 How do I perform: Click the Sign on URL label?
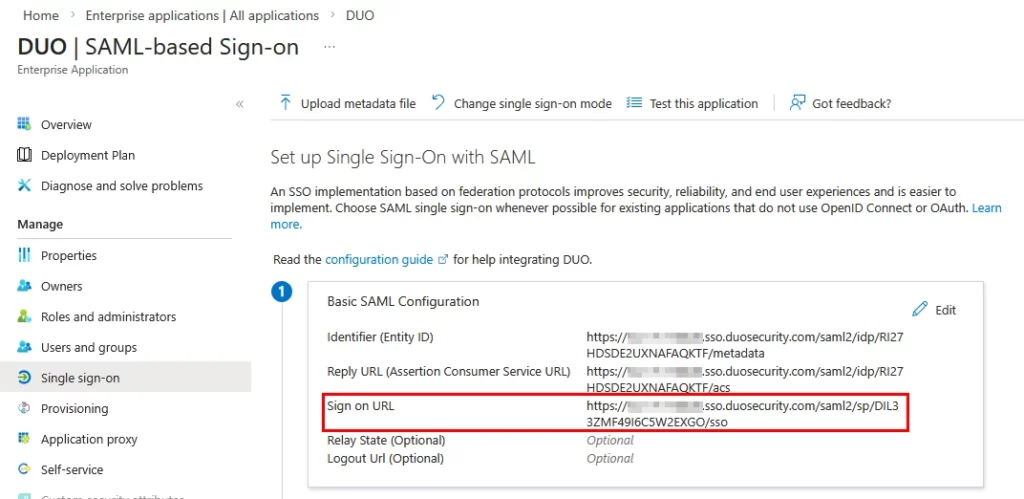pos(360,406)
